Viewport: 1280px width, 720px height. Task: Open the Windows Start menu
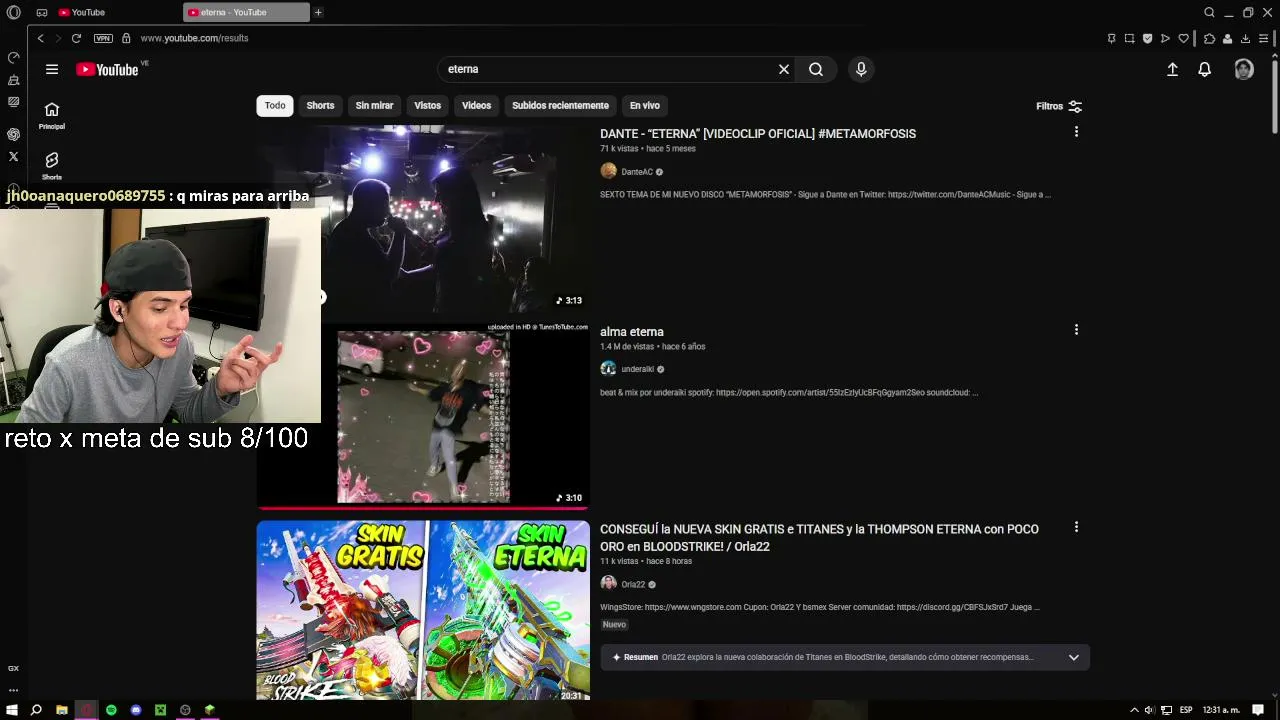[12, 710]
